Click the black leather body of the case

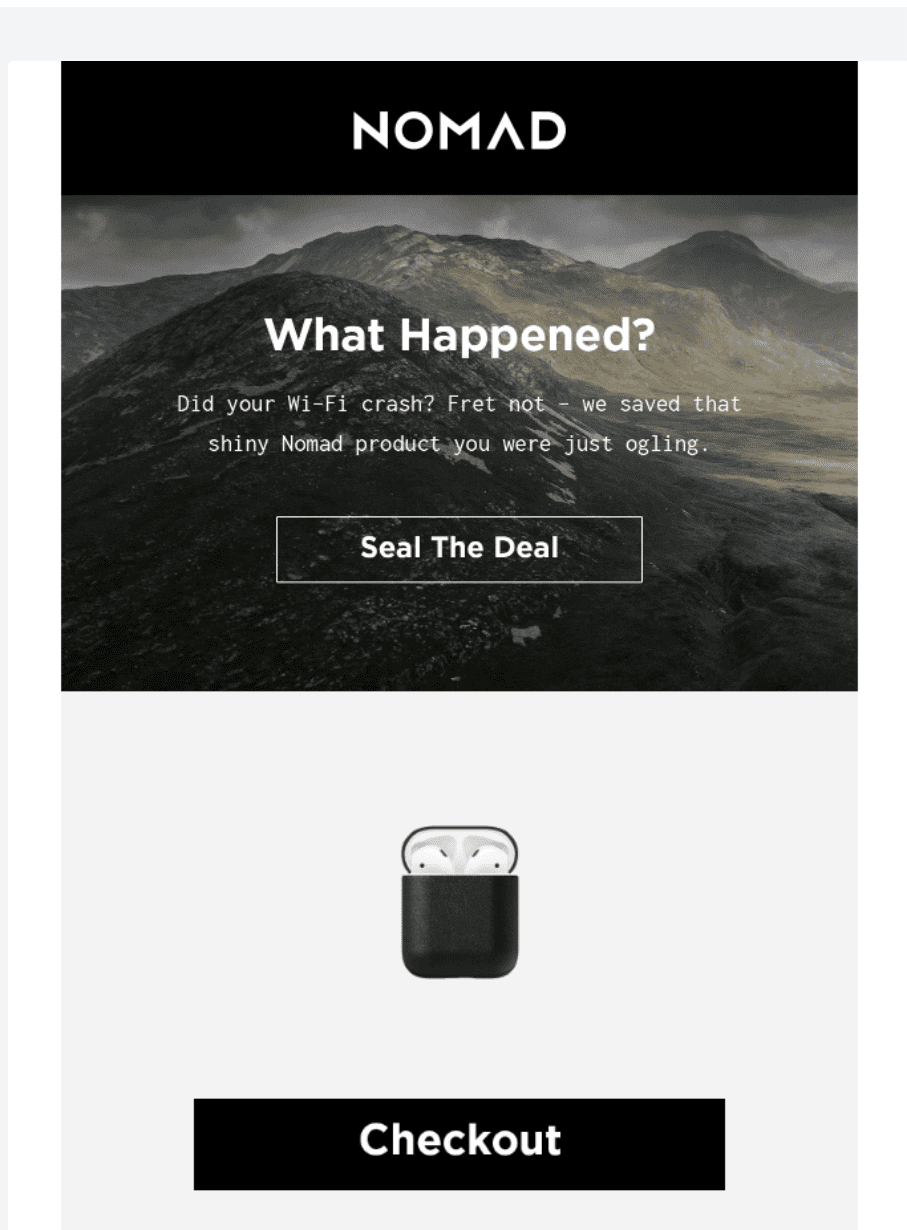coord(460,926)
